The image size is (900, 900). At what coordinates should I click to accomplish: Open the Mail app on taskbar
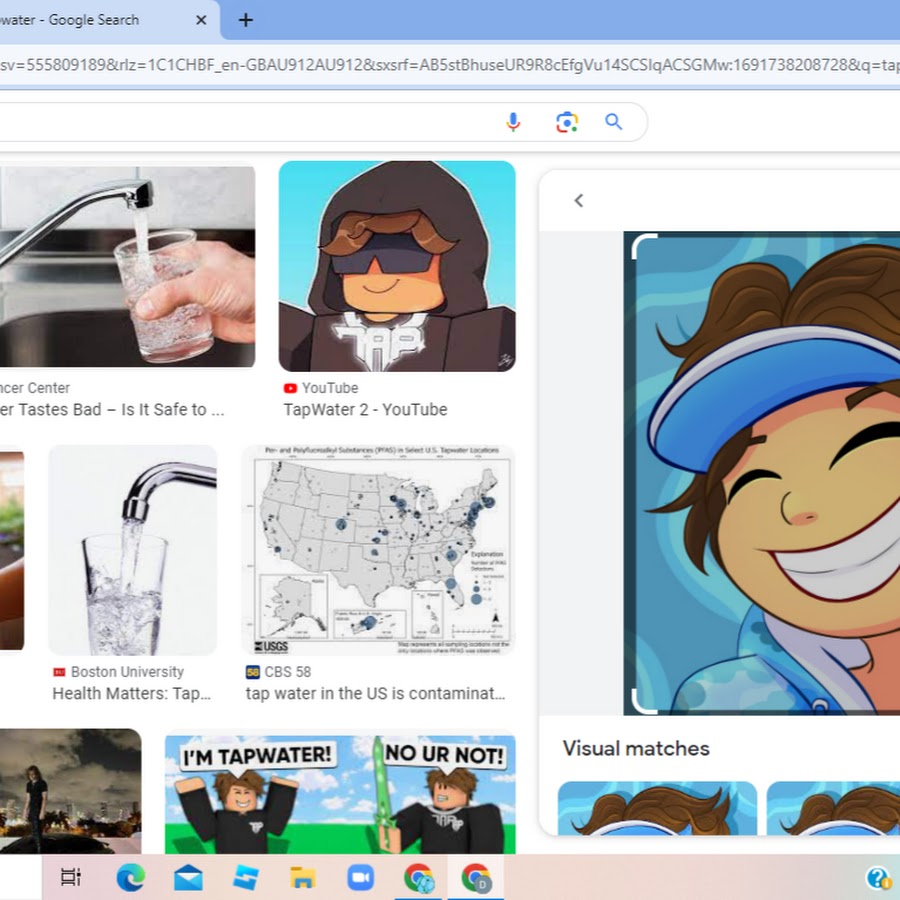(x=188, y=878)
